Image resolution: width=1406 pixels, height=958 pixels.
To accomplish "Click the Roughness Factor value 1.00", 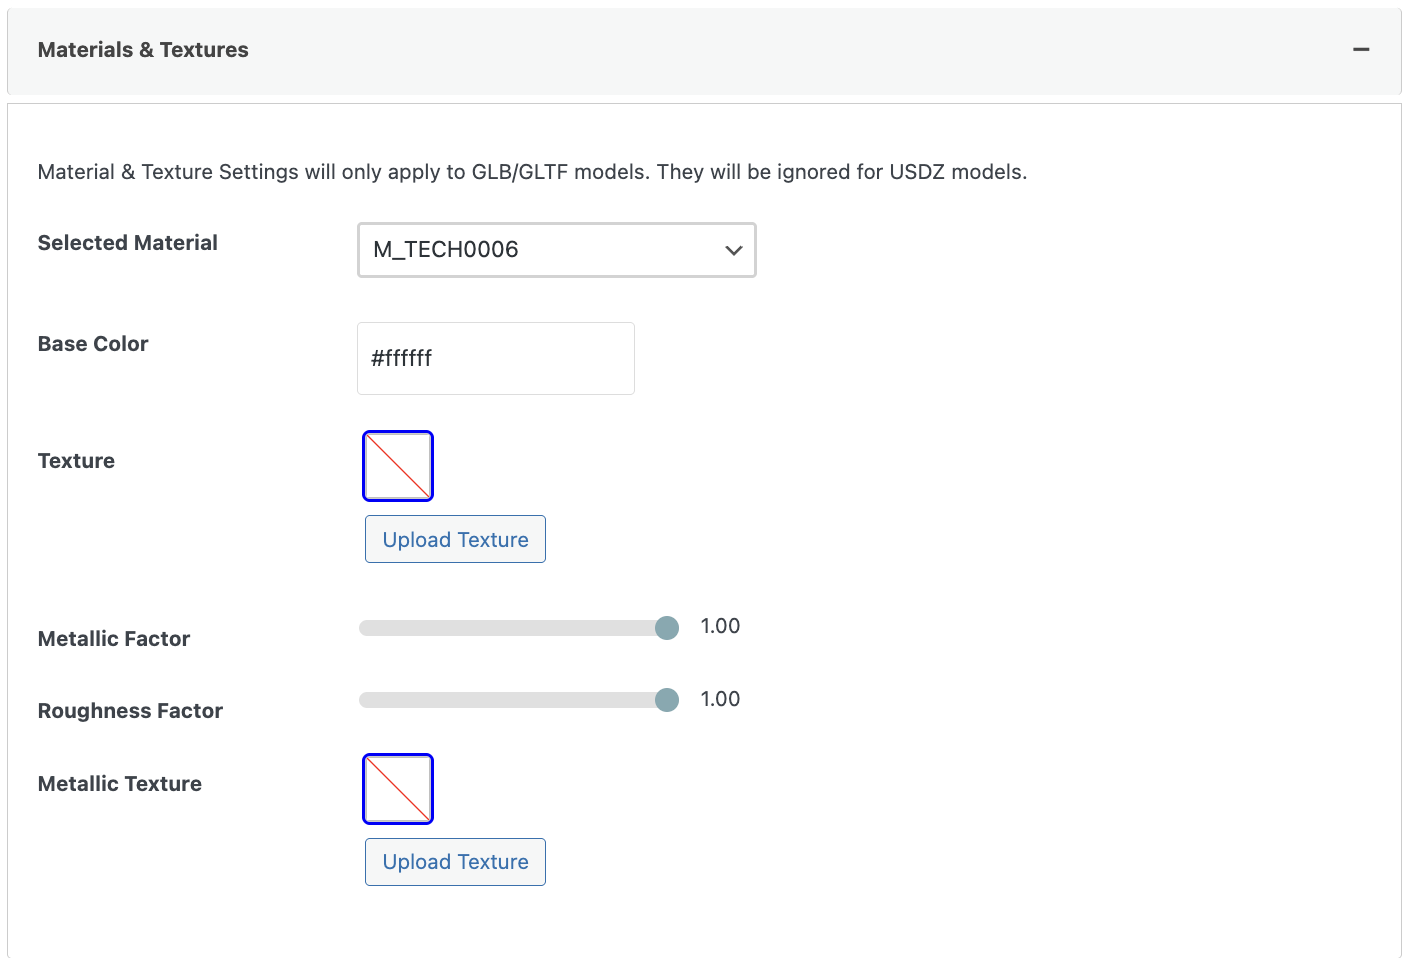I will pyautogui.click(x=720, y=699).
